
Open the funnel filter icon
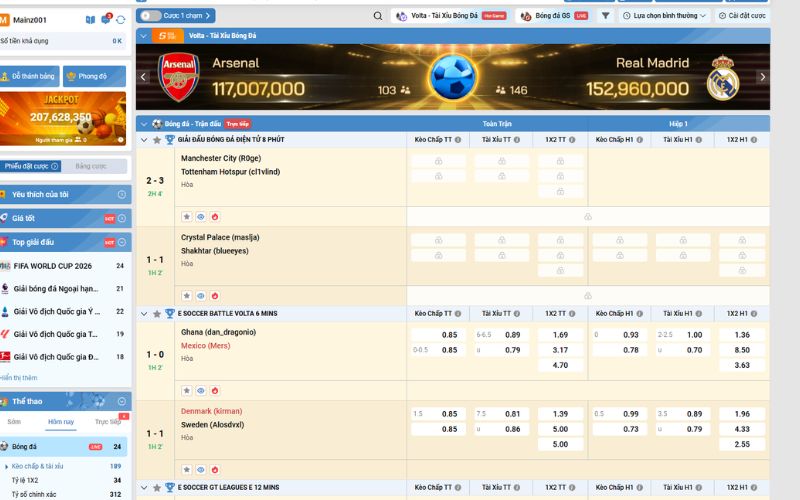pos(605,16)
